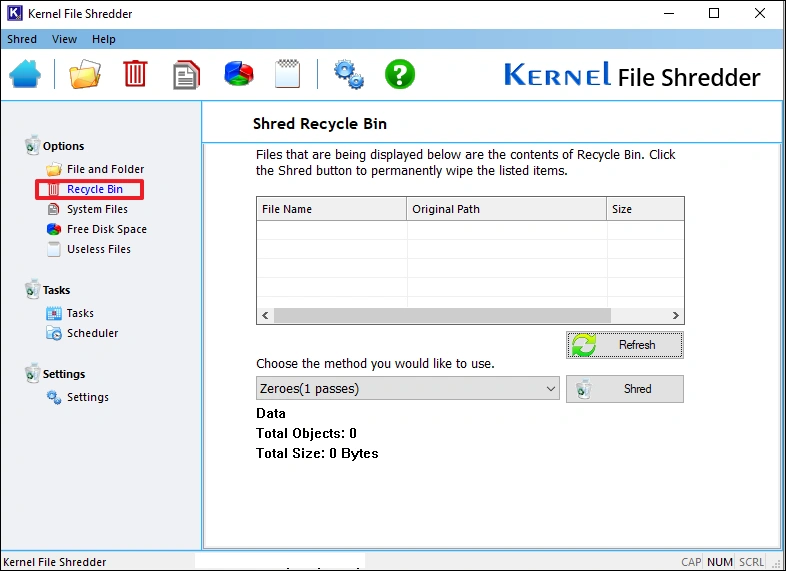
Task: Select the System Files toolbar icon
Action: pyautogui.click(x=186, y=75)
